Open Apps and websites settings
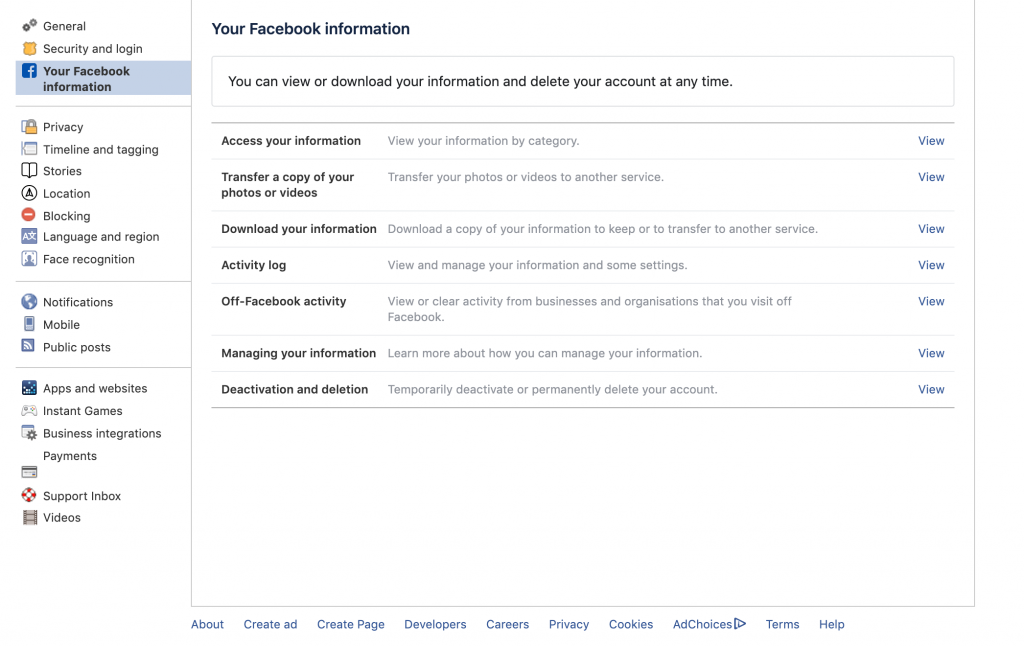This screenshot has height=647, width=1024. tap(95, 389)
